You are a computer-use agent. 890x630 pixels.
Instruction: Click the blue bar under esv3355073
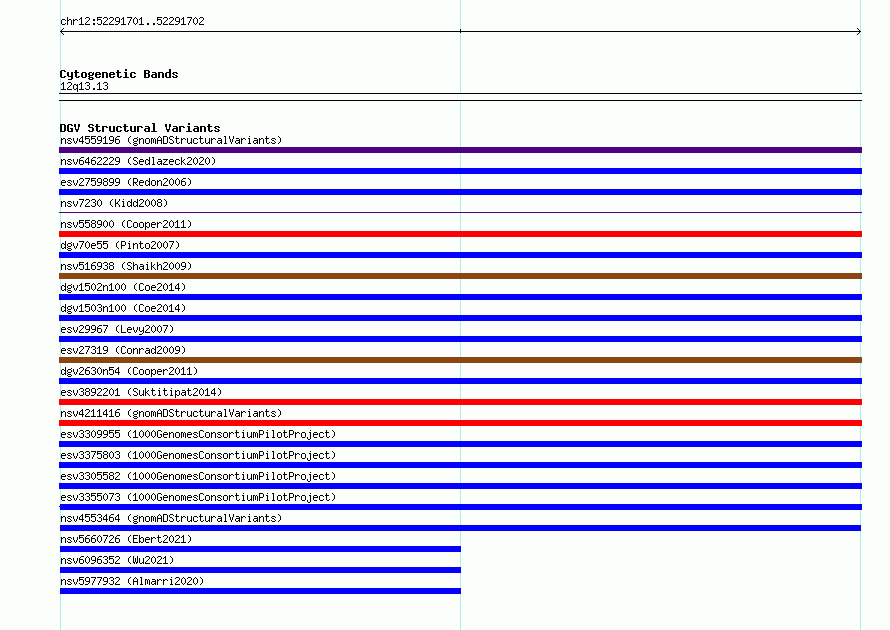pos(460,507)
